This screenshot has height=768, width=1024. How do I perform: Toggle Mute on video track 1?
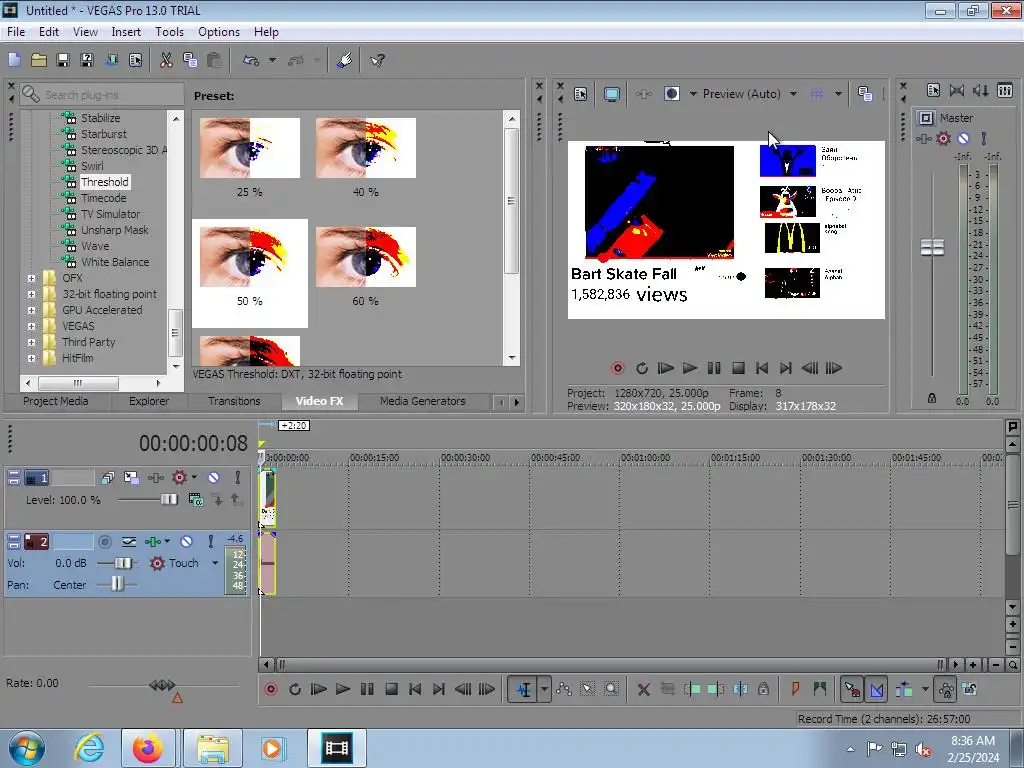coord(214,478)
